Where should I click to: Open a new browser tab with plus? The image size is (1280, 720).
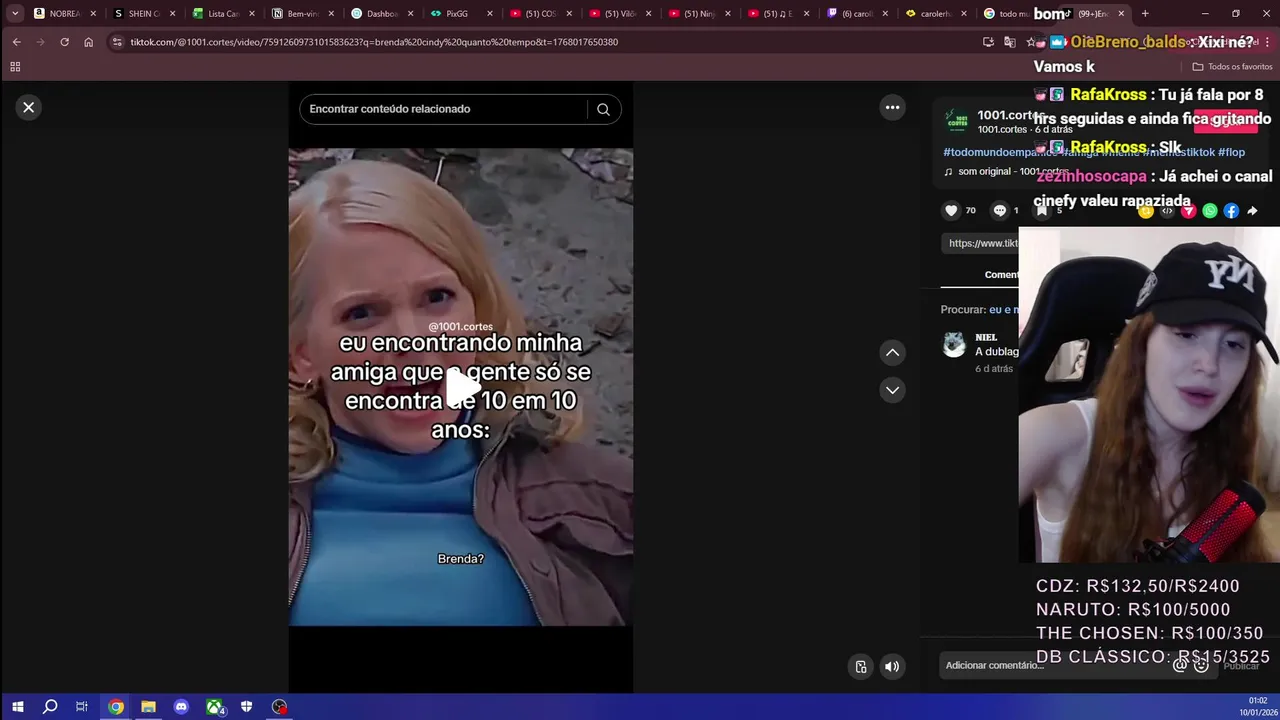coord(1145,14)
